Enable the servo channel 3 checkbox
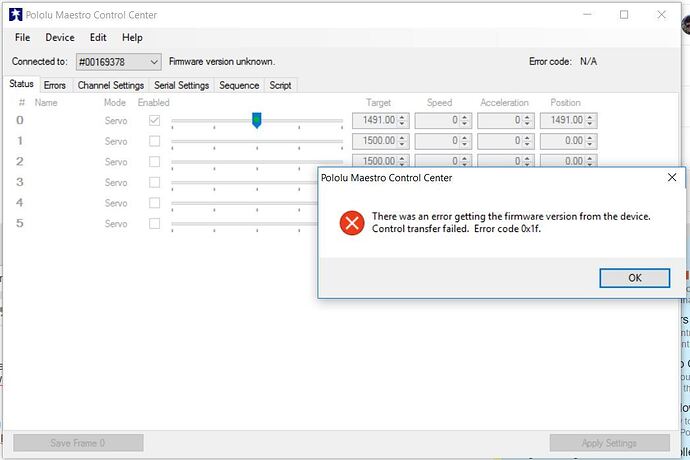690x460 pixels. coord(154,183)
